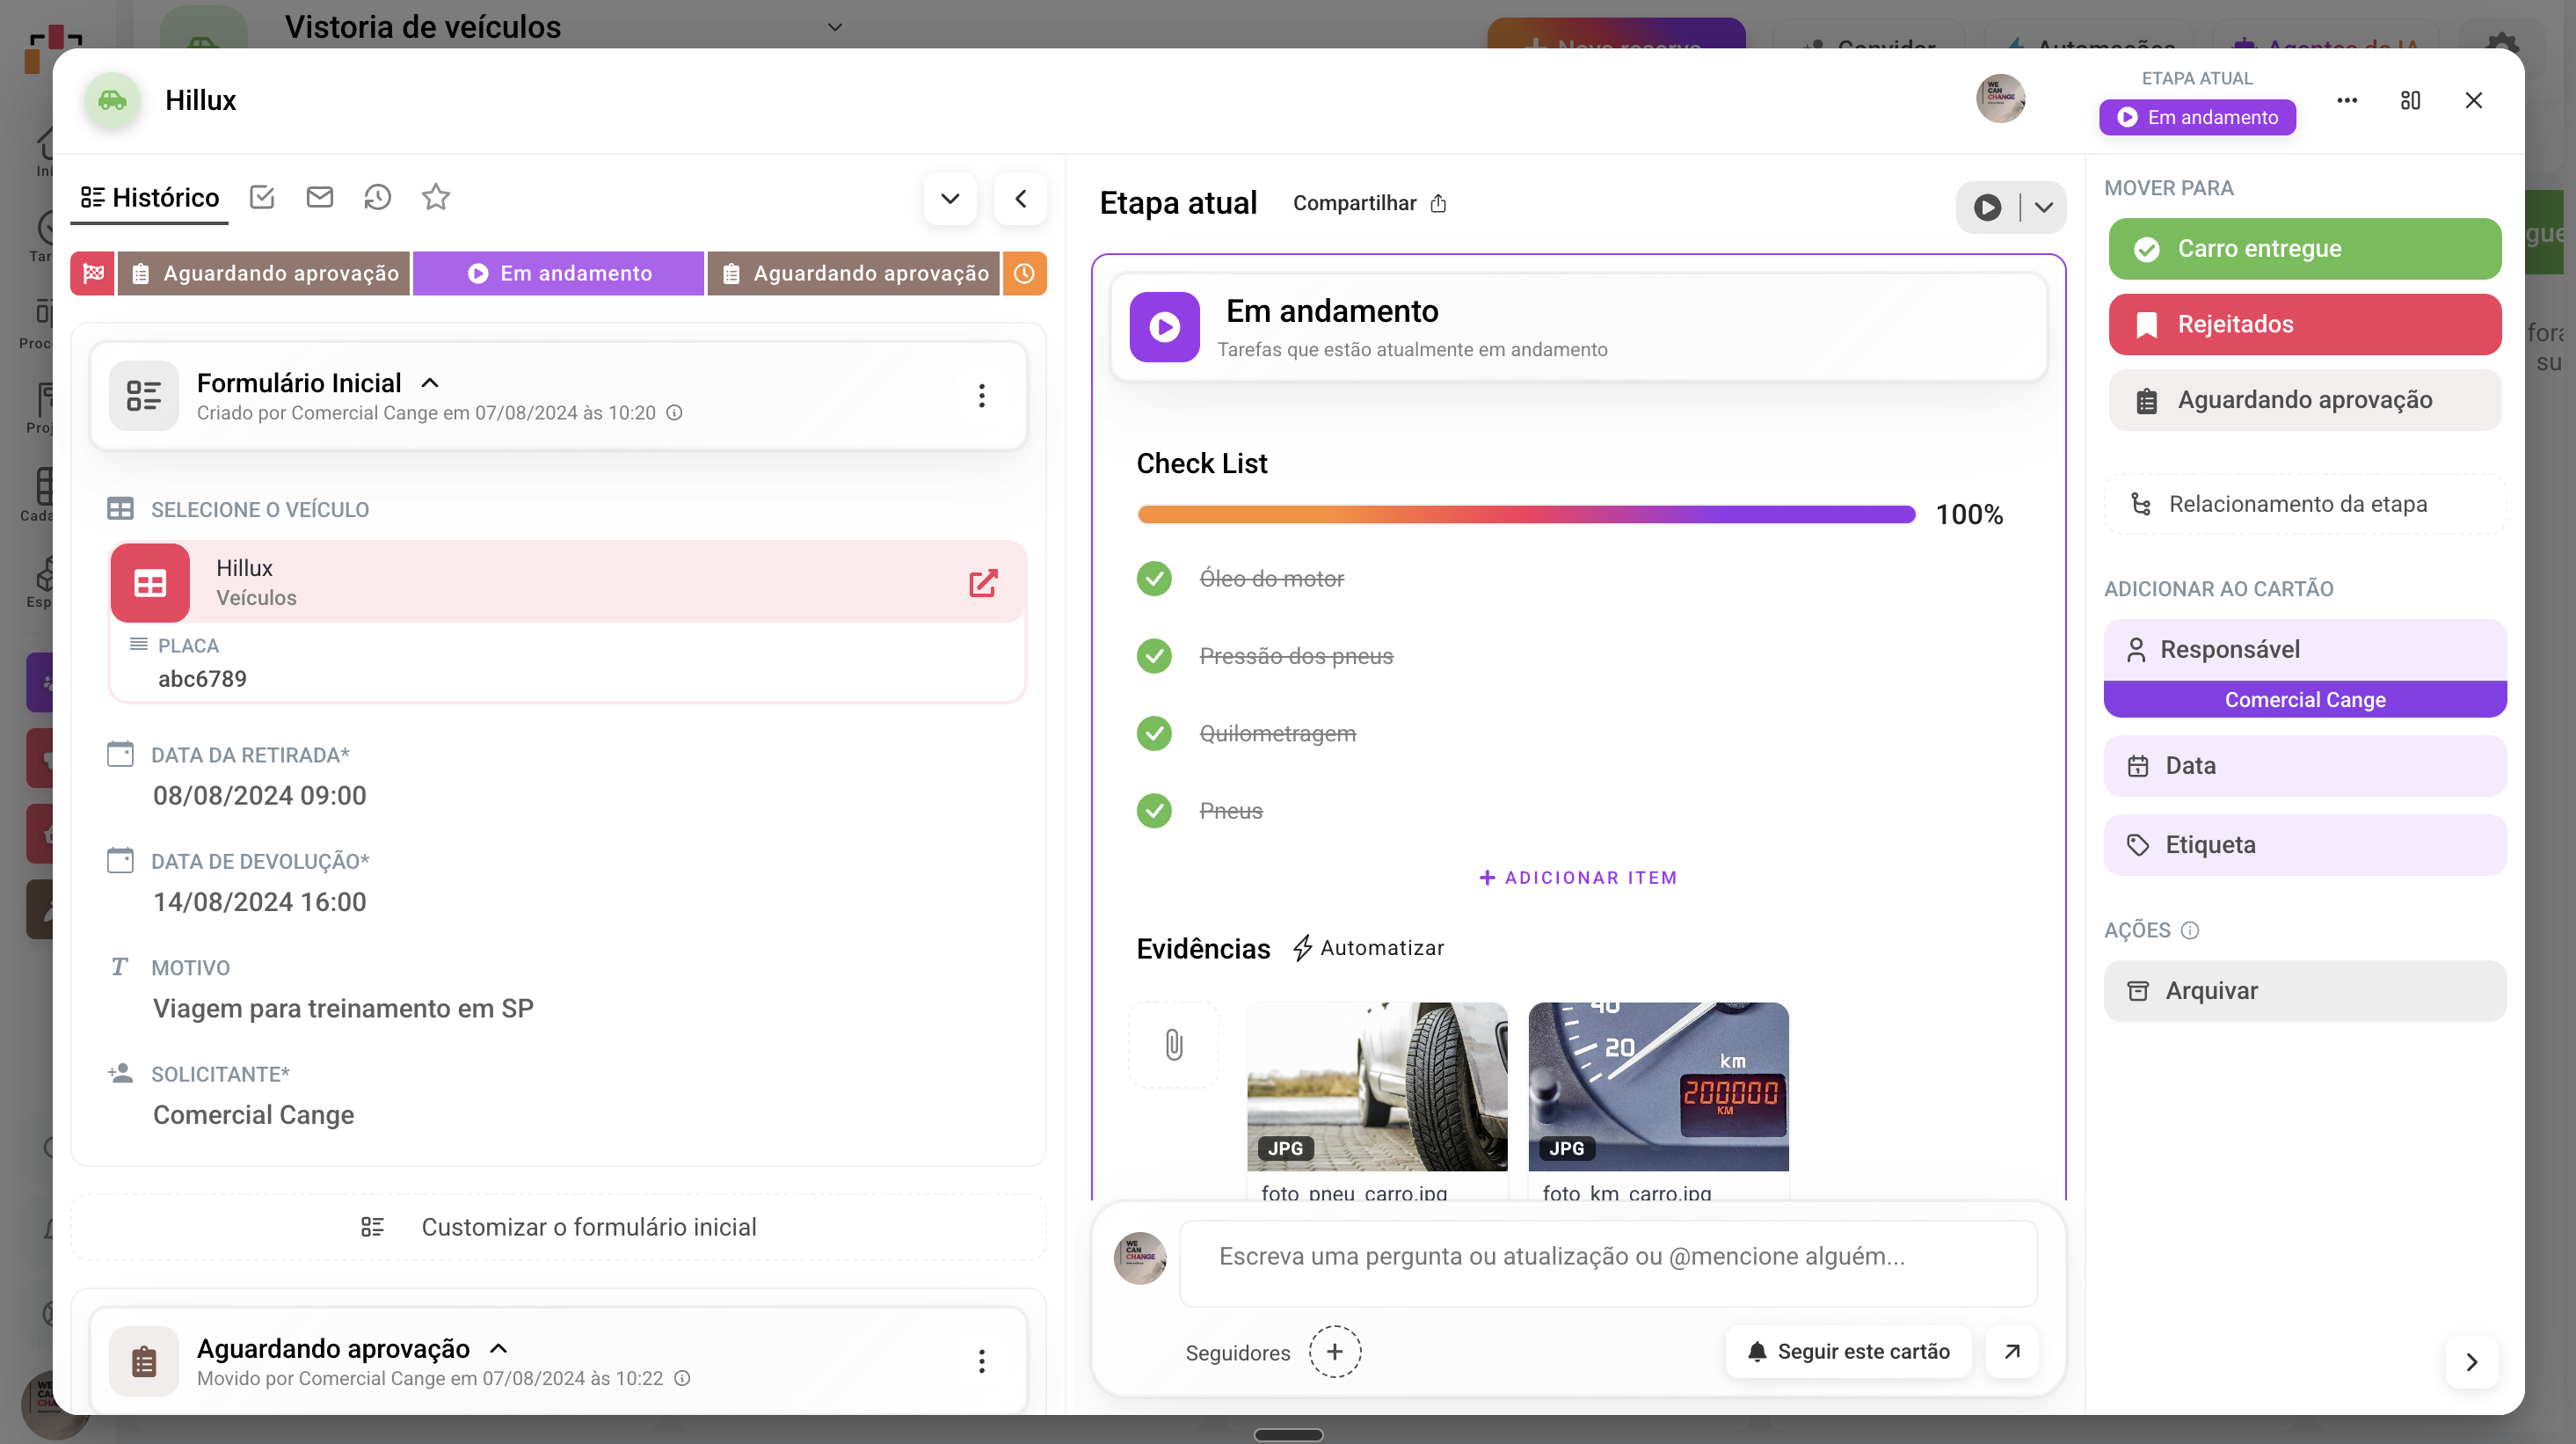The image size is (2576, 1444).
Task: Click the comment message input field
Action: point(1608,1263)
